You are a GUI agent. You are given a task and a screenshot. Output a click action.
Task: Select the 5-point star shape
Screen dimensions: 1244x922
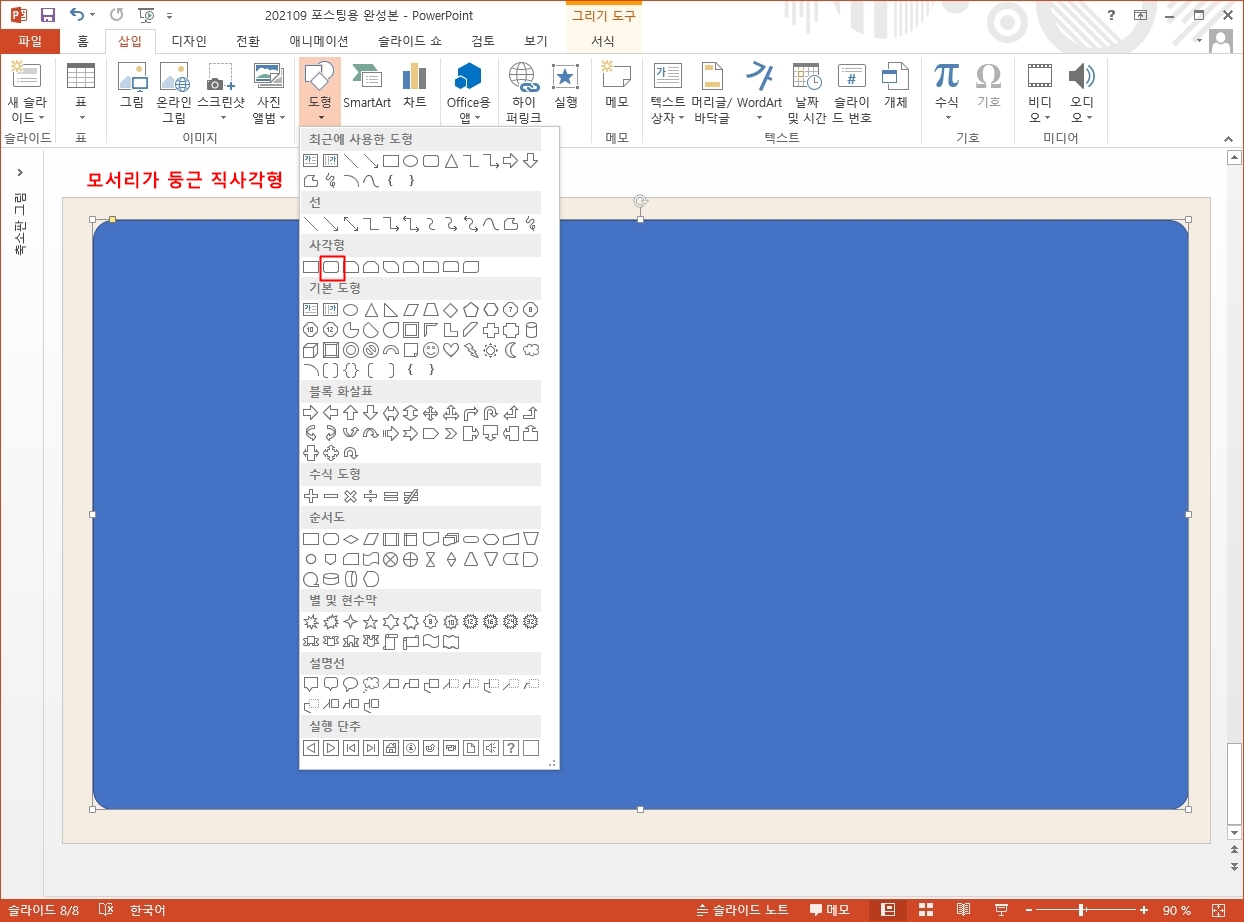point(371,622)
